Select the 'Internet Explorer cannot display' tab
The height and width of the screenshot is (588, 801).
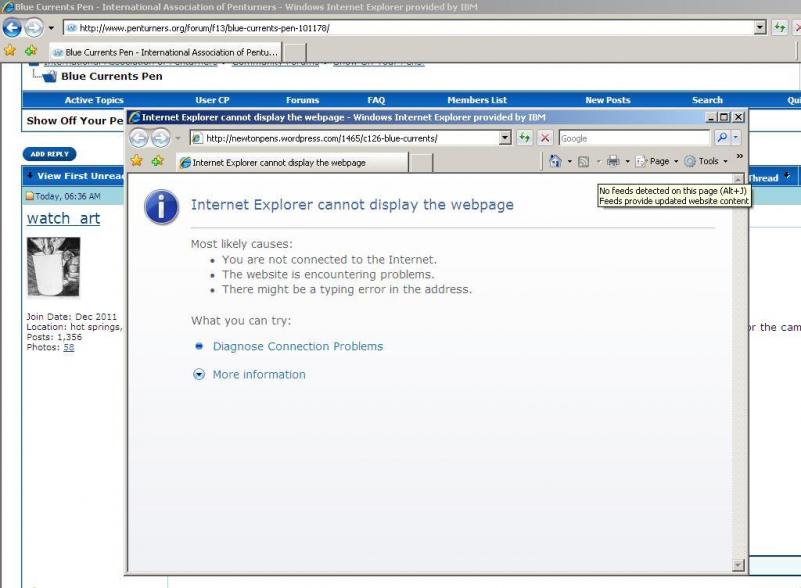(x=293, y=162)
